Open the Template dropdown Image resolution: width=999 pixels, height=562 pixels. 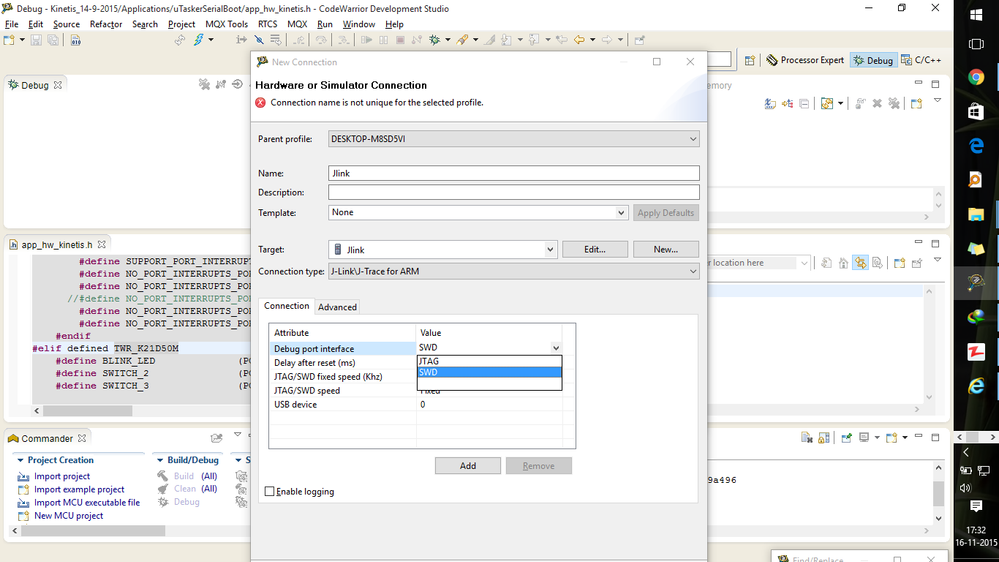[x=621, y=213]
